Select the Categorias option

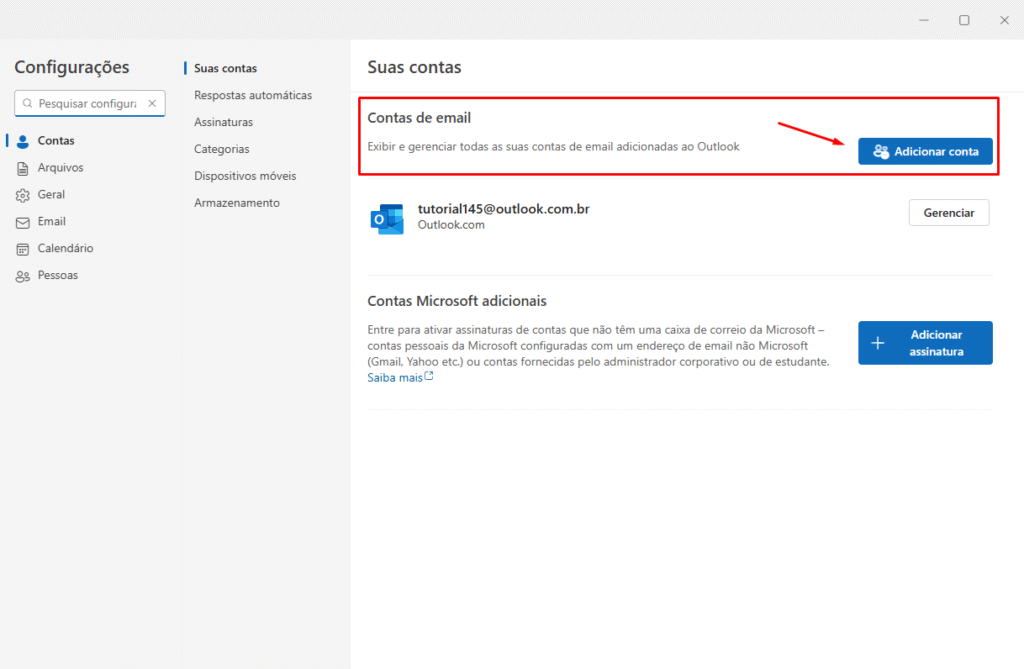coord(222,149)
